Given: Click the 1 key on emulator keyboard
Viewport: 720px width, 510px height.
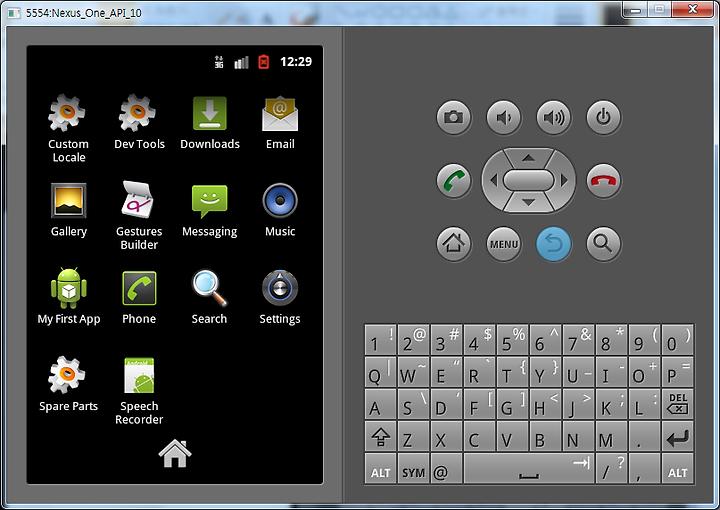Looking at the screenshot, I should tap(381, 340).
